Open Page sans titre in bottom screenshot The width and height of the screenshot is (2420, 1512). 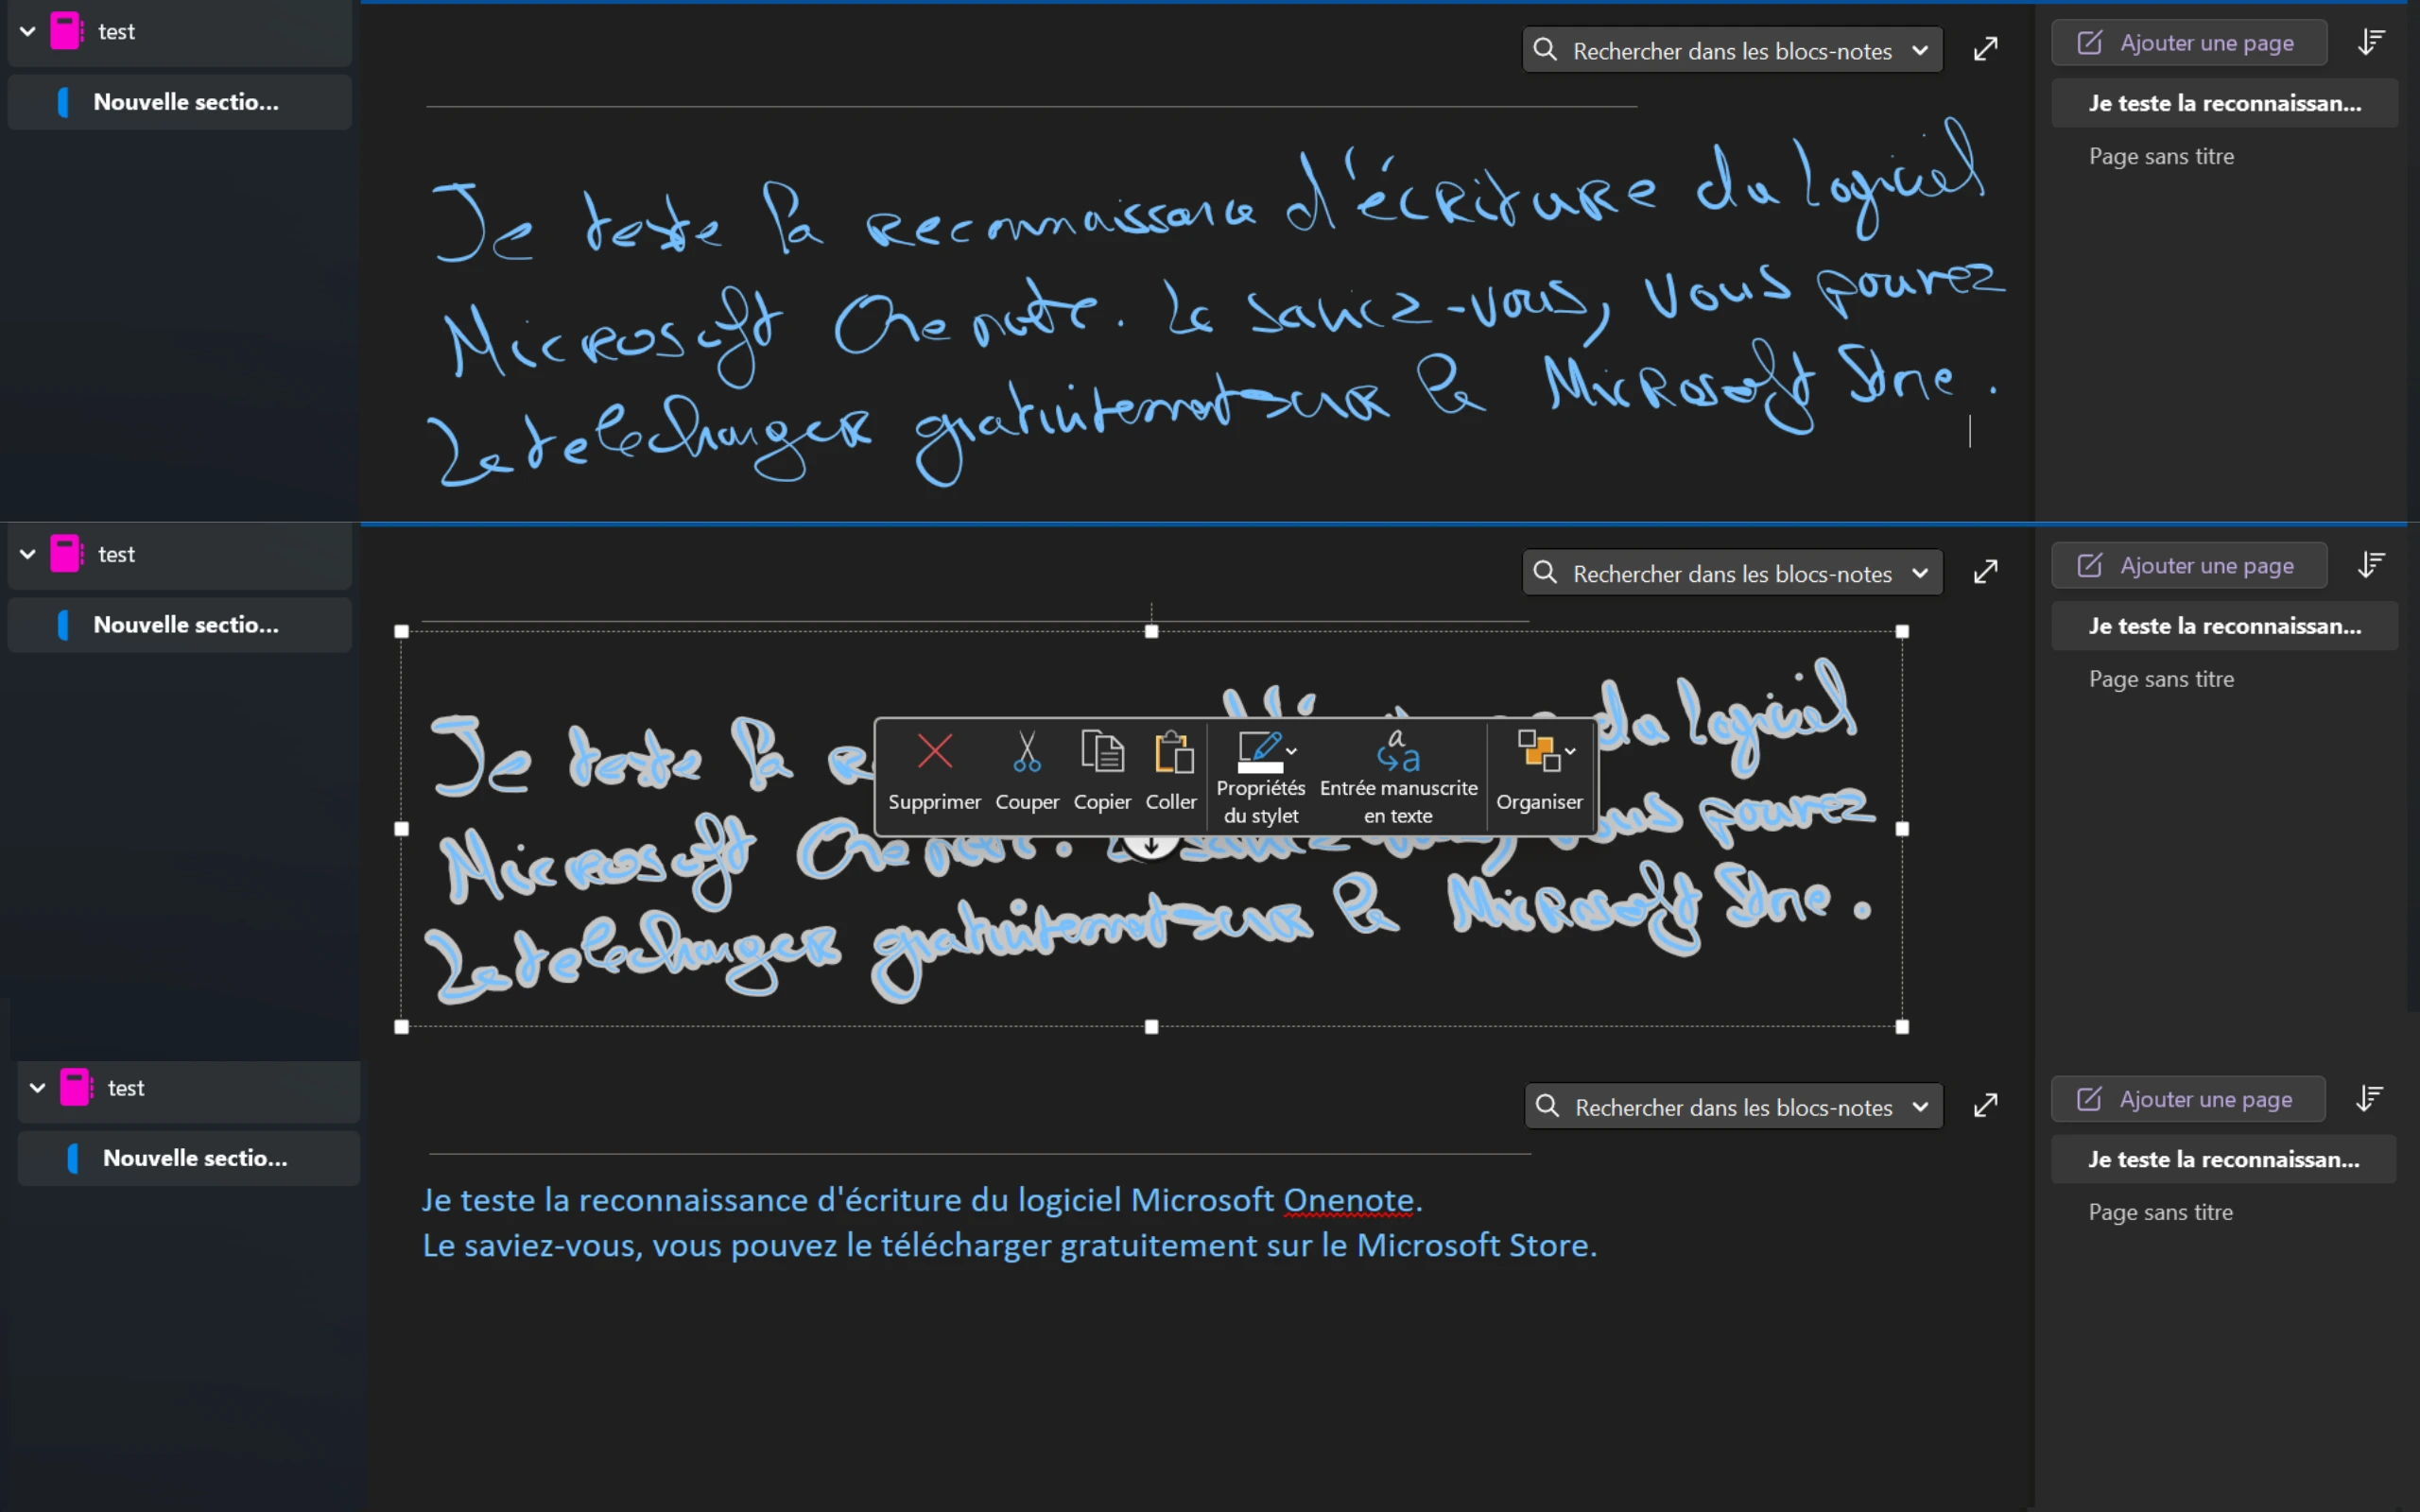(x=2160, y=1212)
